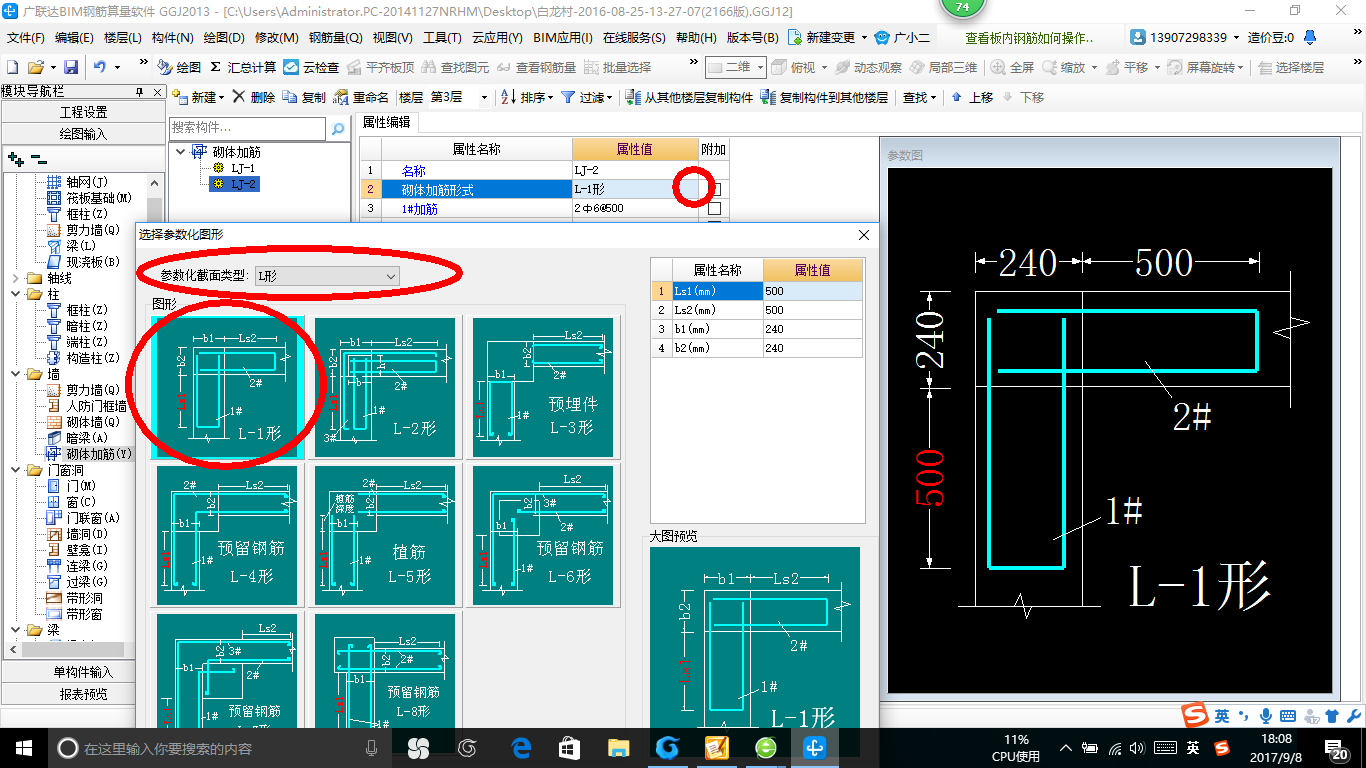Open 绘图 drawing mode in toolbar
Screen dimensions: 1366x768
(179, 67)
